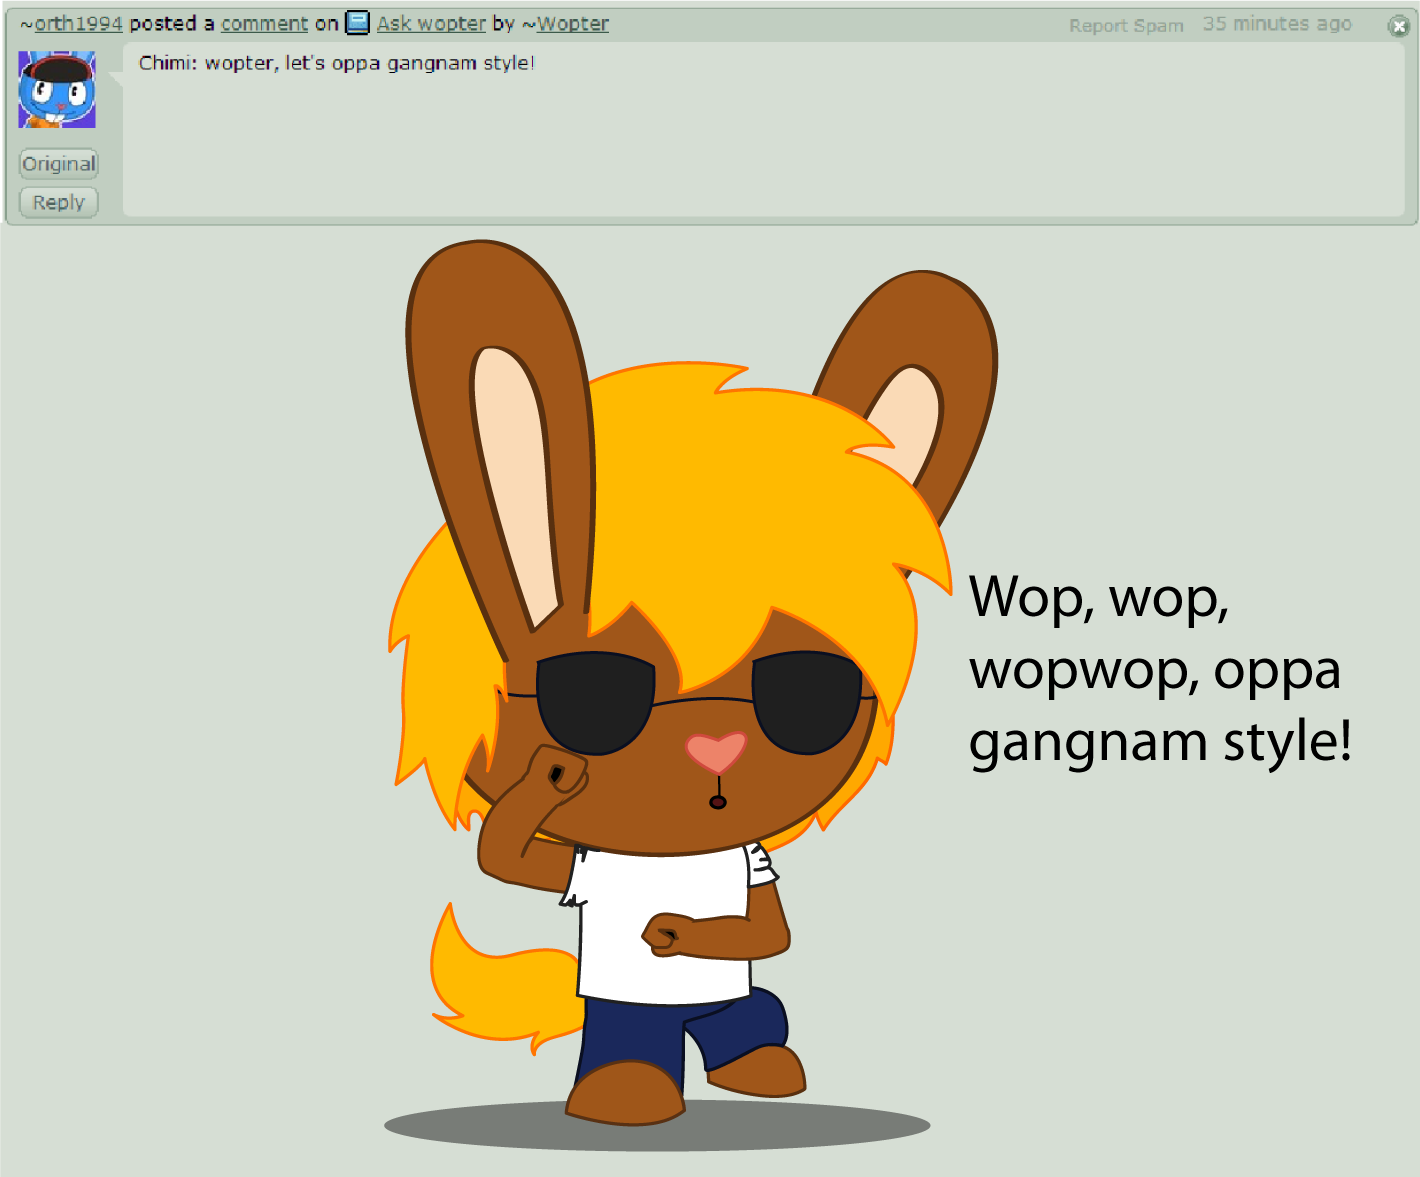The image size is (1420, 1177).
Task: Dismiss the comment with the close icon
Action: click(x=1399, y=26)
